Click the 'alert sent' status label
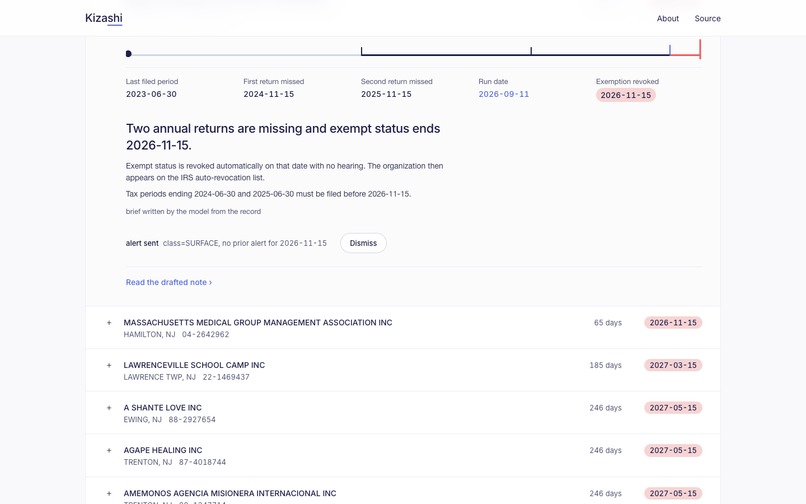This screenshot has width=806, height=504. coord(142,243)
